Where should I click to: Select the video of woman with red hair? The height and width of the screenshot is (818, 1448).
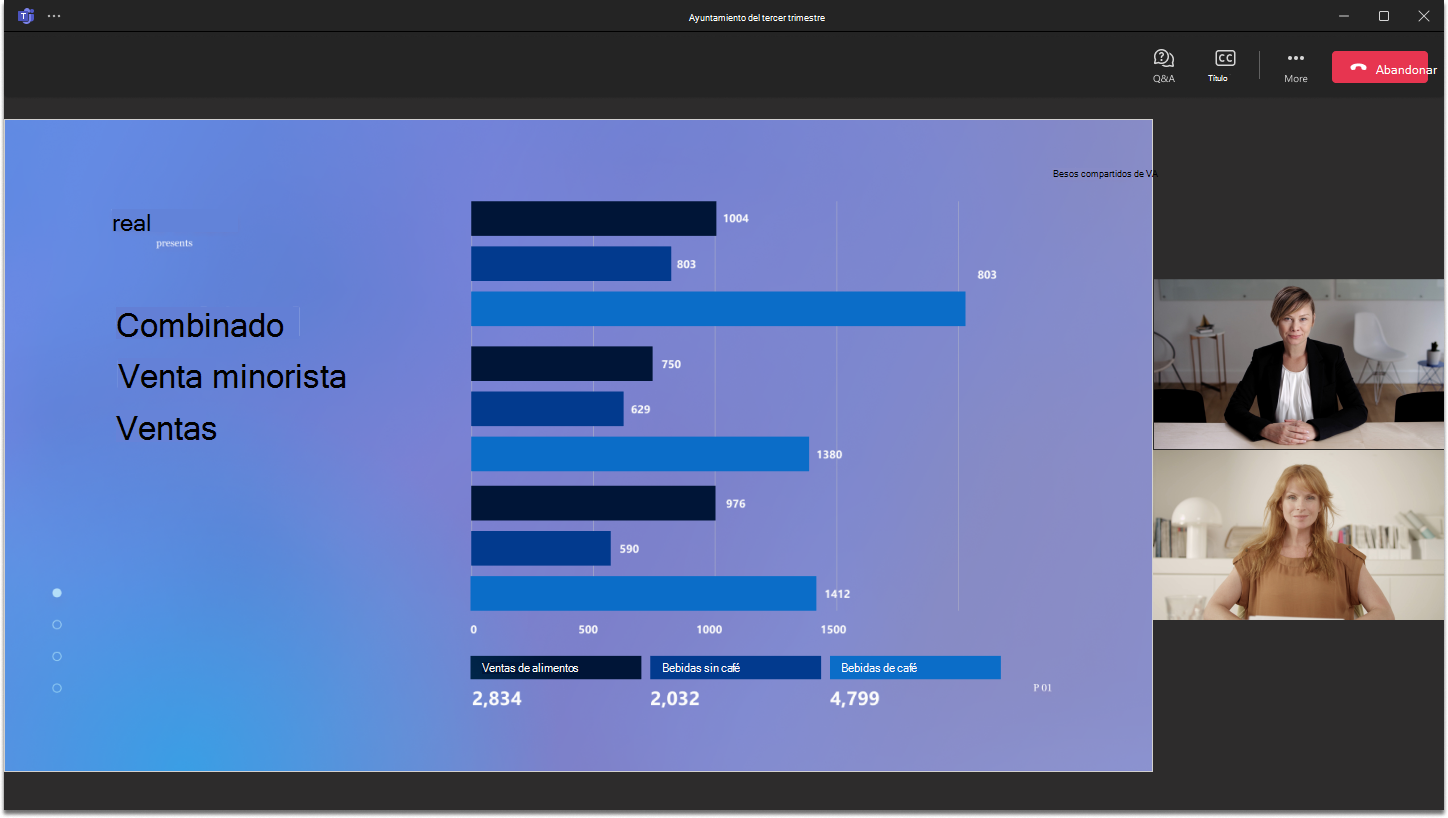click(x=1299, y=535)
